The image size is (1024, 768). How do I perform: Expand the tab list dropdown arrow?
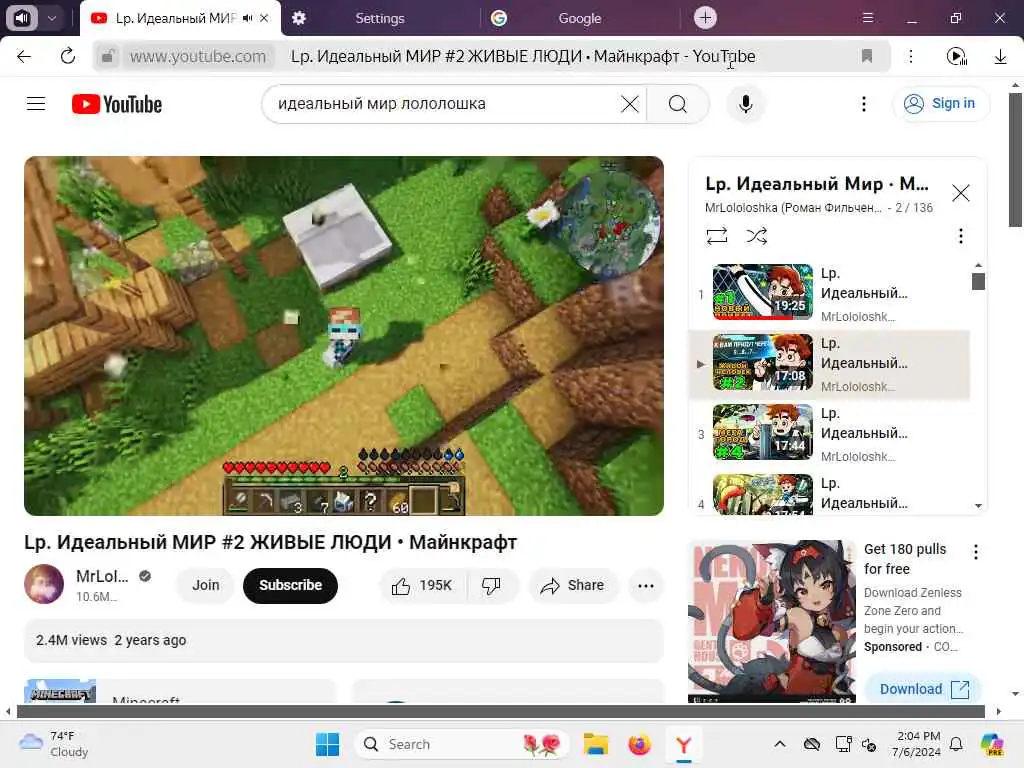click(52, 18)
